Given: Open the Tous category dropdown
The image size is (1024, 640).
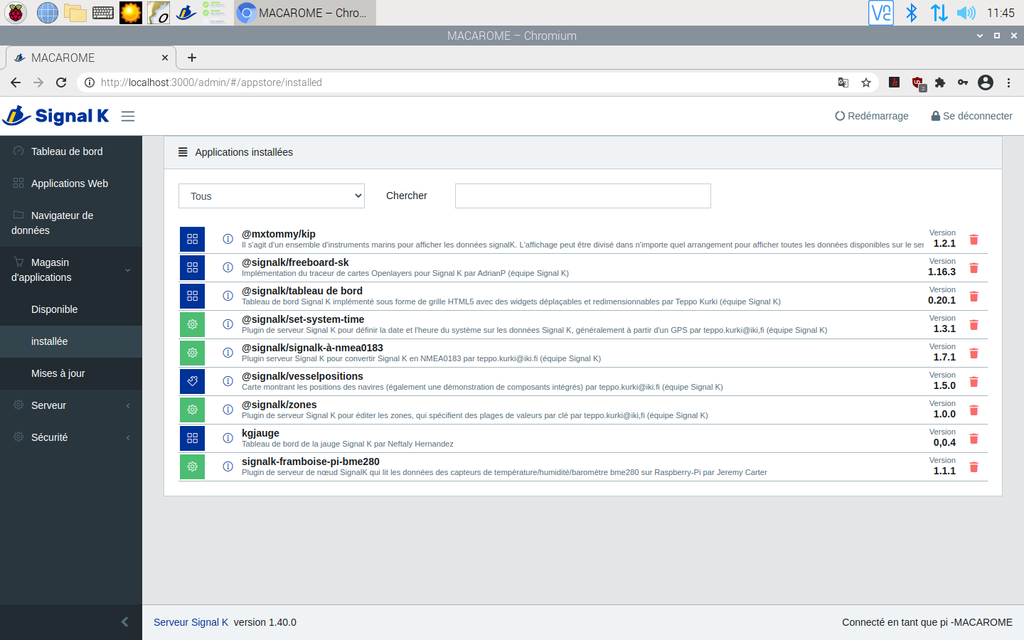Looking at the screenshot, I should (x=271, y=196).
